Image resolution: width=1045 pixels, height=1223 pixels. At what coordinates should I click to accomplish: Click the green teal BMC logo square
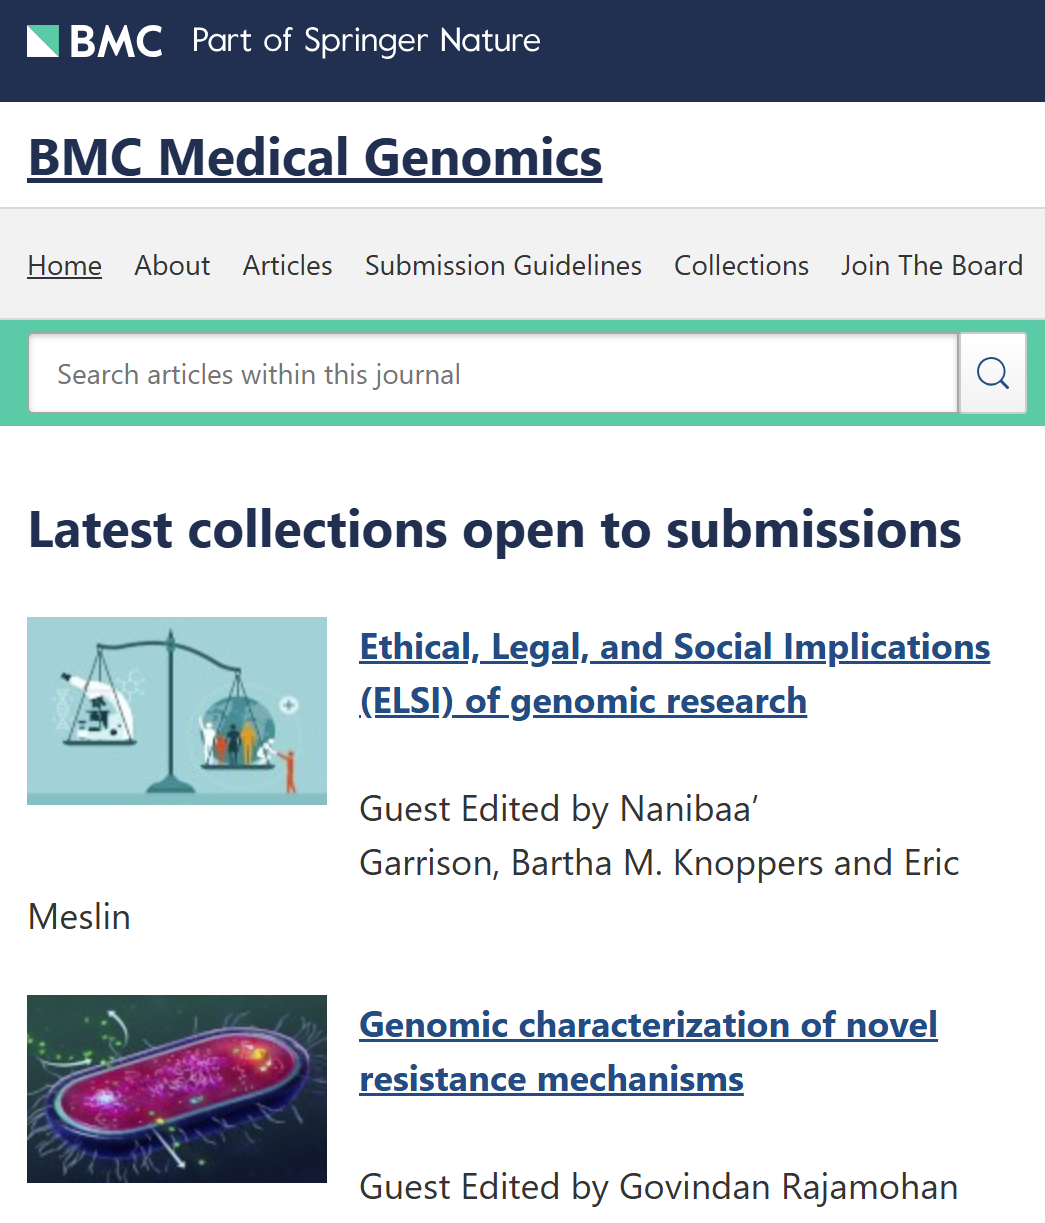point(43,41)
